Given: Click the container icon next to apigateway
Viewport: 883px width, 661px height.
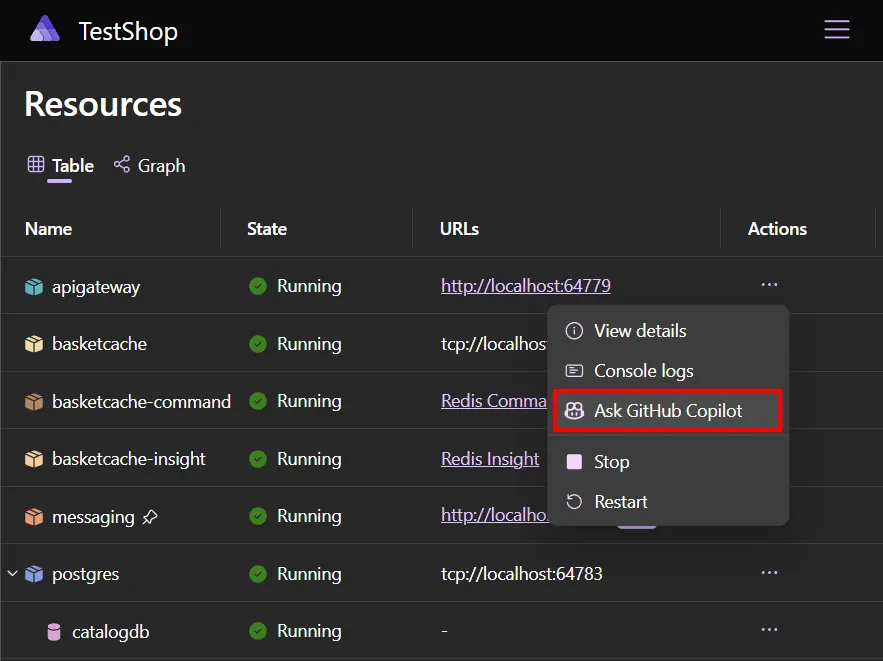Looking at the screenshot, I should pyautogui.click(x=32, y=286).
